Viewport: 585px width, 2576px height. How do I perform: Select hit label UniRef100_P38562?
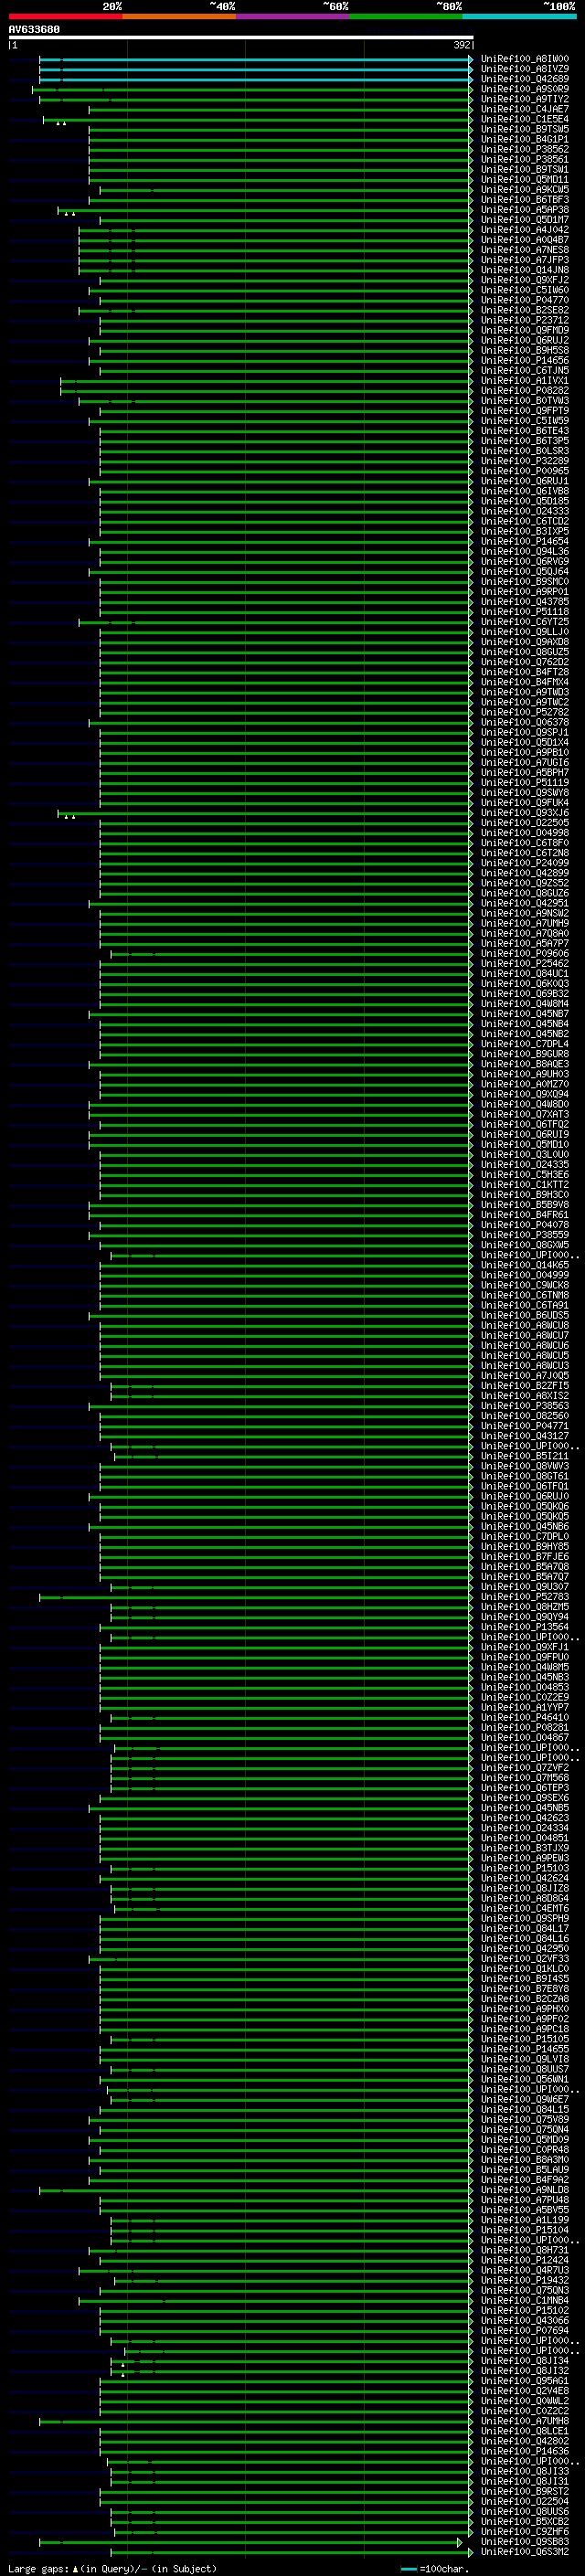[525, 150]
